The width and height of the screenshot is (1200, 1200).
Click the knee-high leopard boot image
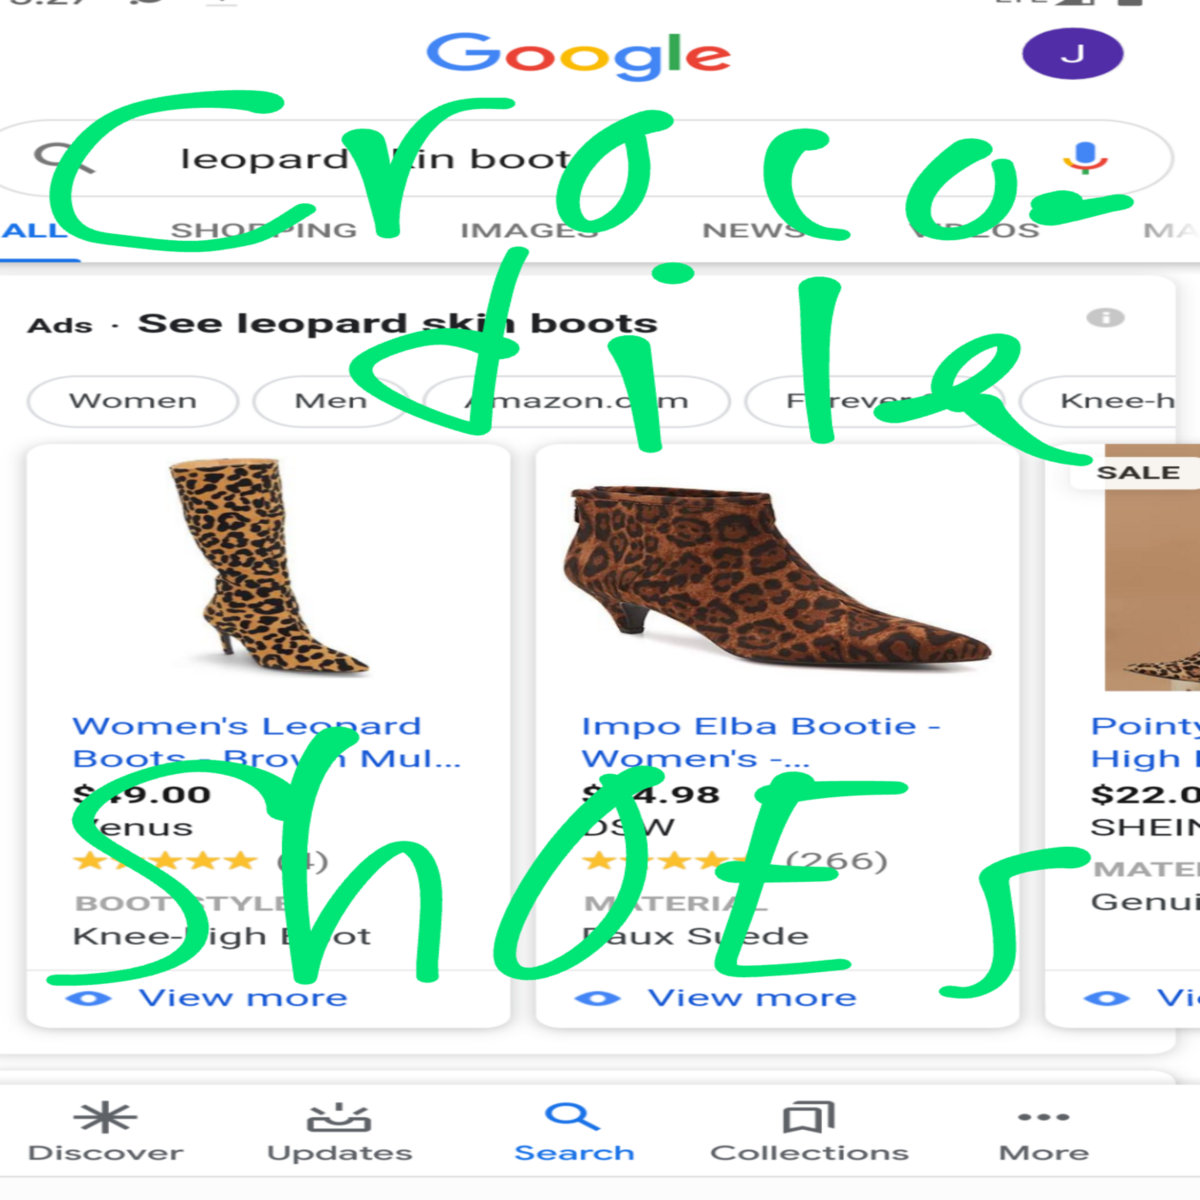pyautogui.click(x=268, y=567)
